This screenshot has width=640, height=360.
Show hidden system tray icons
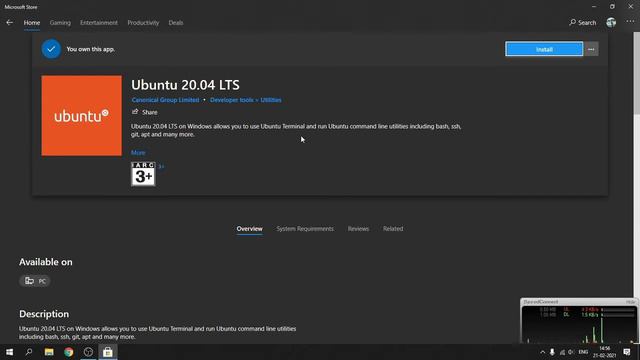click(x=542, y=352)
